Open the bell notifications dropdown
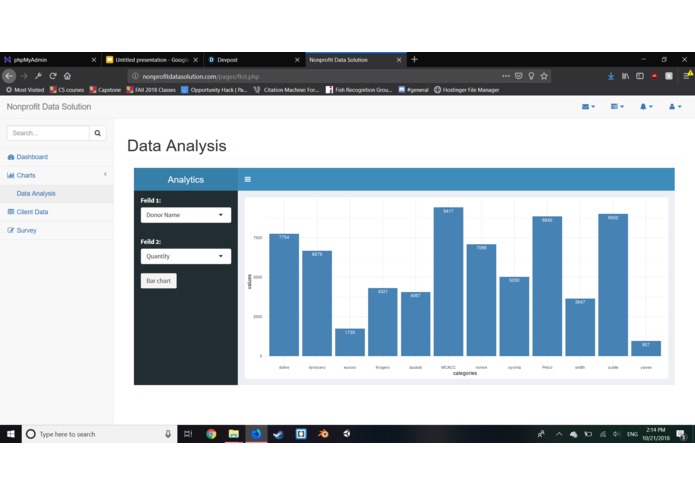695x494 pixels. (646, 106)
